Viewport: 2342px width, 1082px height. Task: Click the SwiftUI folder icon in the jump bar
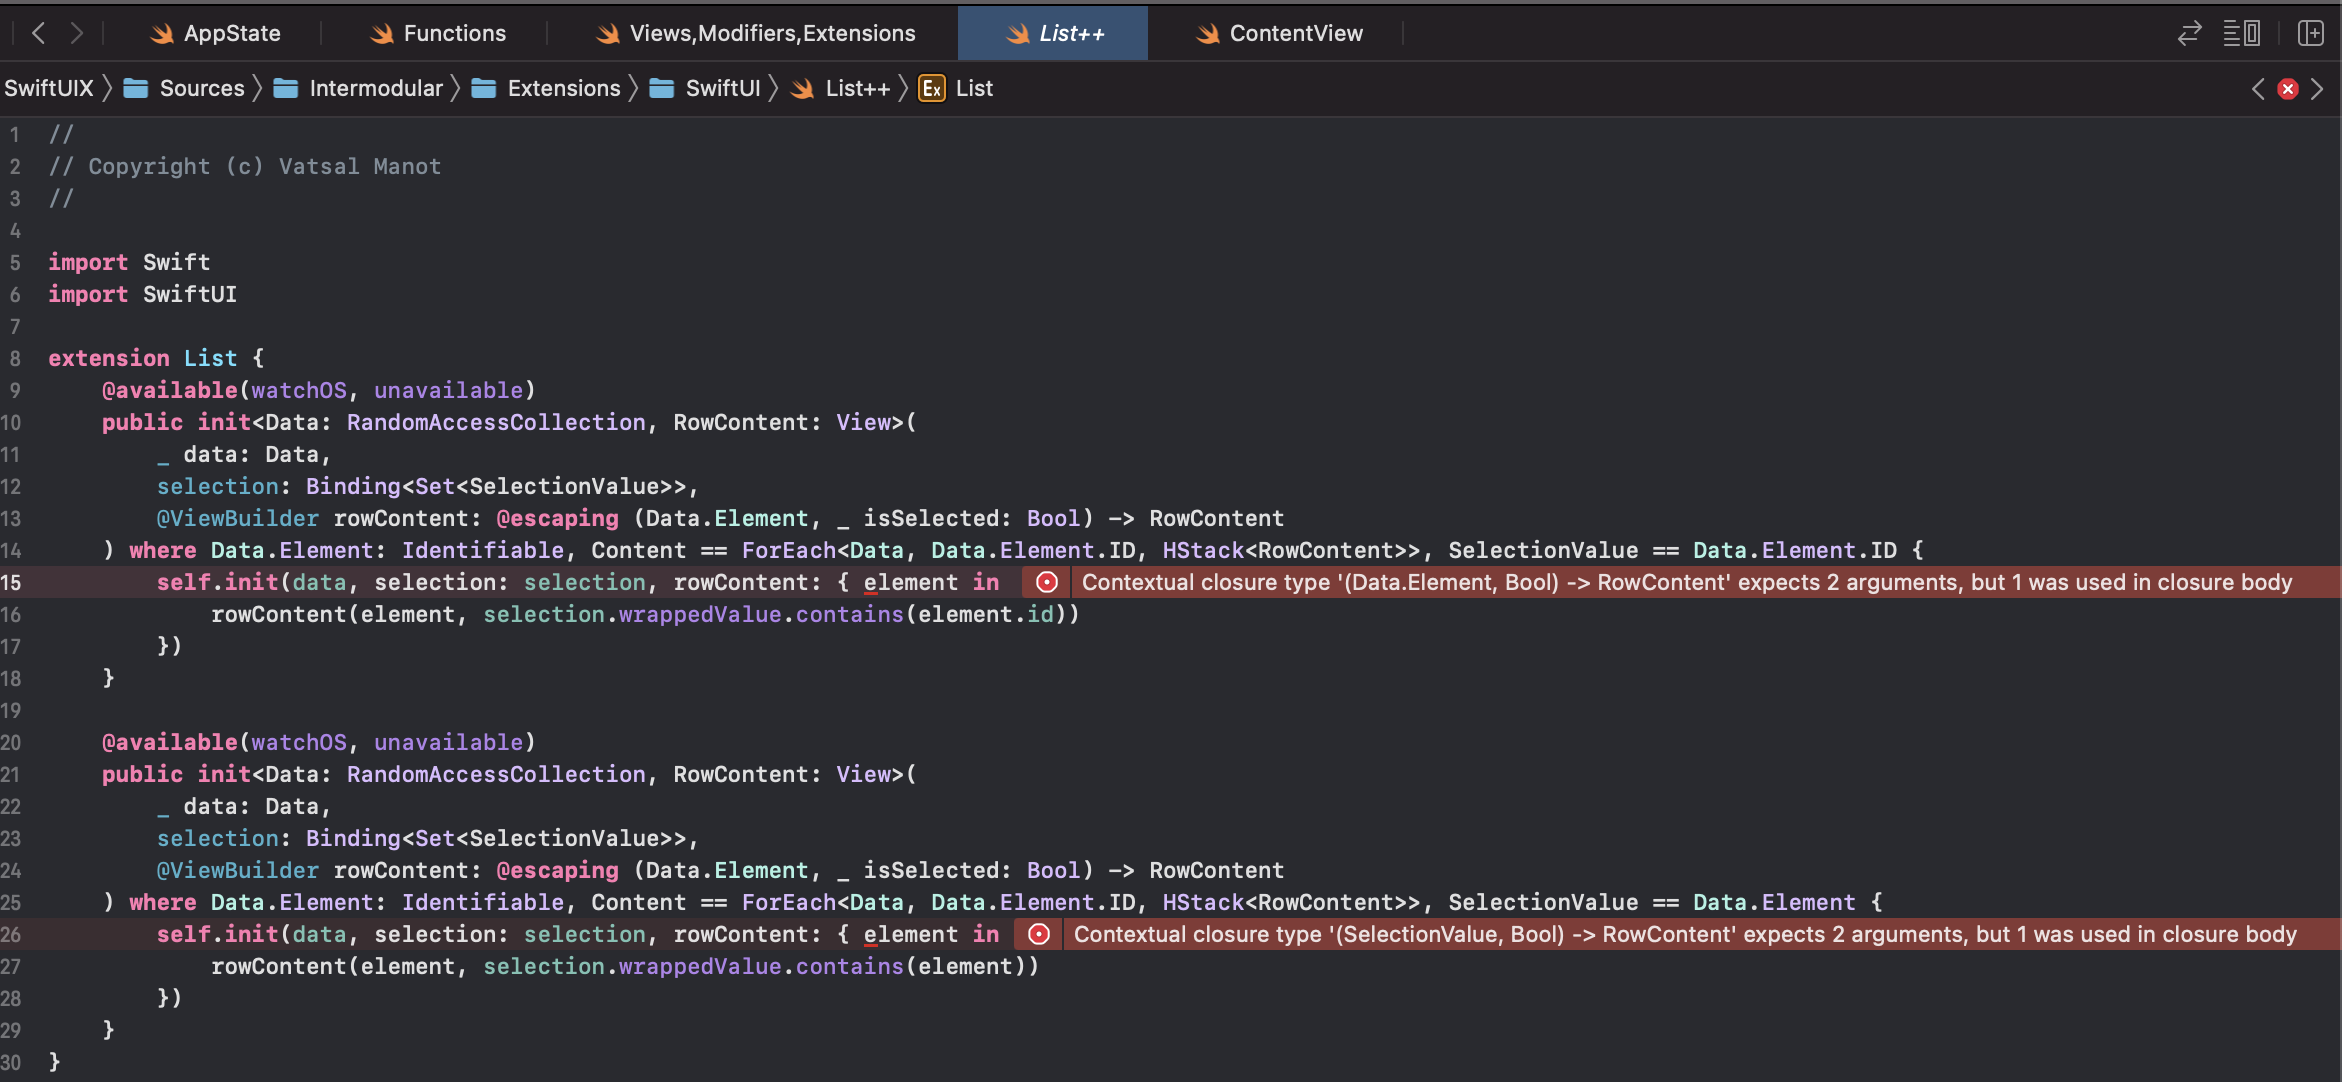660,88
